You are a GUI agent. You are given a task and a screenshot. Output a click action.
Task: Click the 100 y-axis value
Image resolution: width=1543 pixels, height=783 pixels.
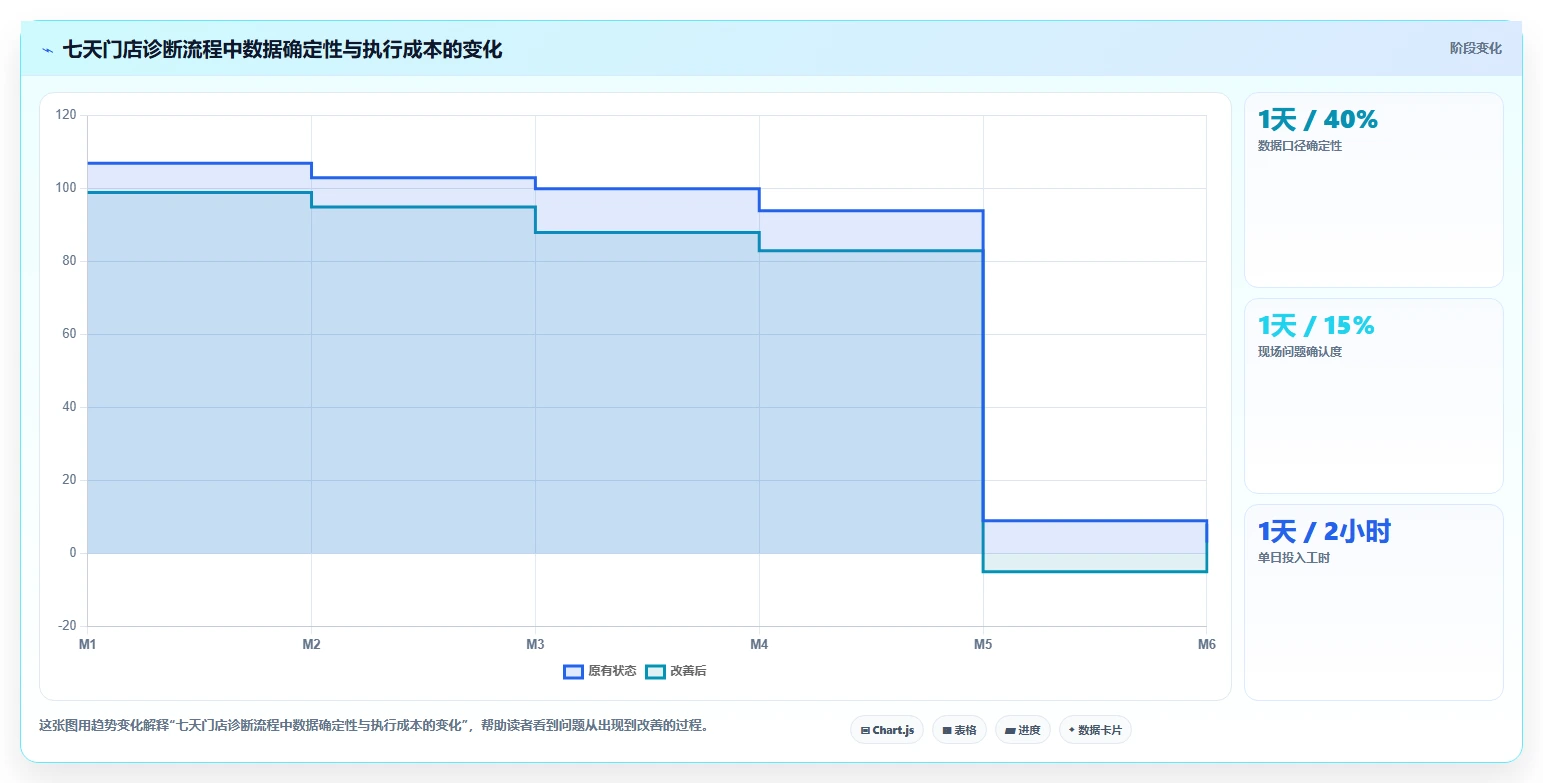coord(66,188)
